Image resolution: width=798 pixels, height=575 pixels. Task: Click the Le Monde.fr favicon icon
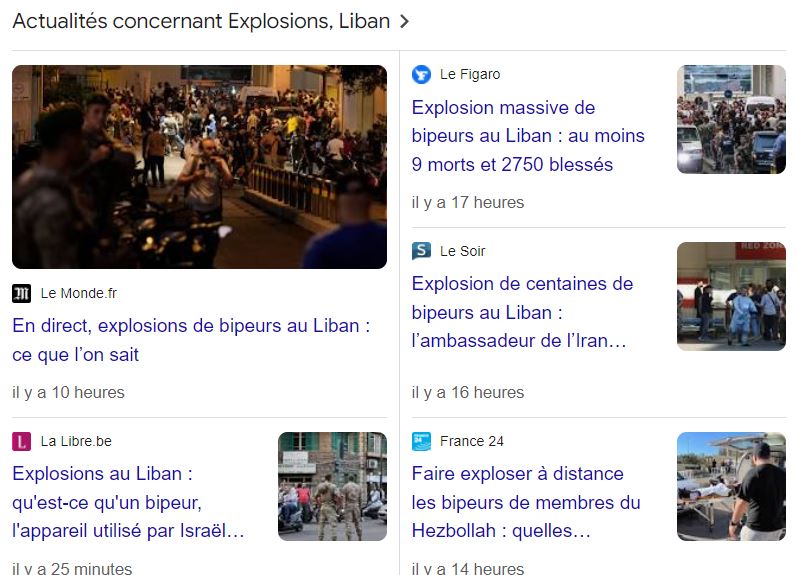(21, 294)
